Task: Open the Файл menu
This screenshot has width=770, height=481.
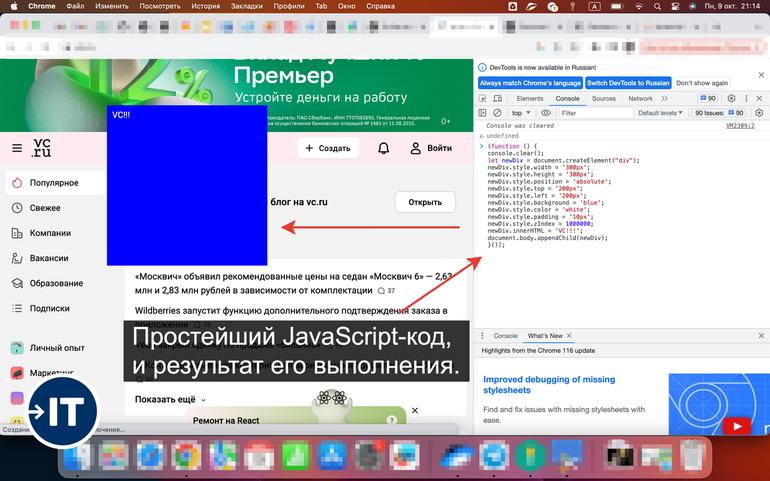Action: 75,6
